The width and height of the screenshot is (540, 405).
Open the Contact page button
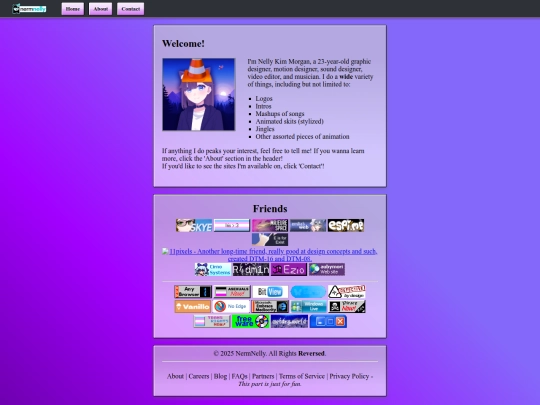[131, 9]
